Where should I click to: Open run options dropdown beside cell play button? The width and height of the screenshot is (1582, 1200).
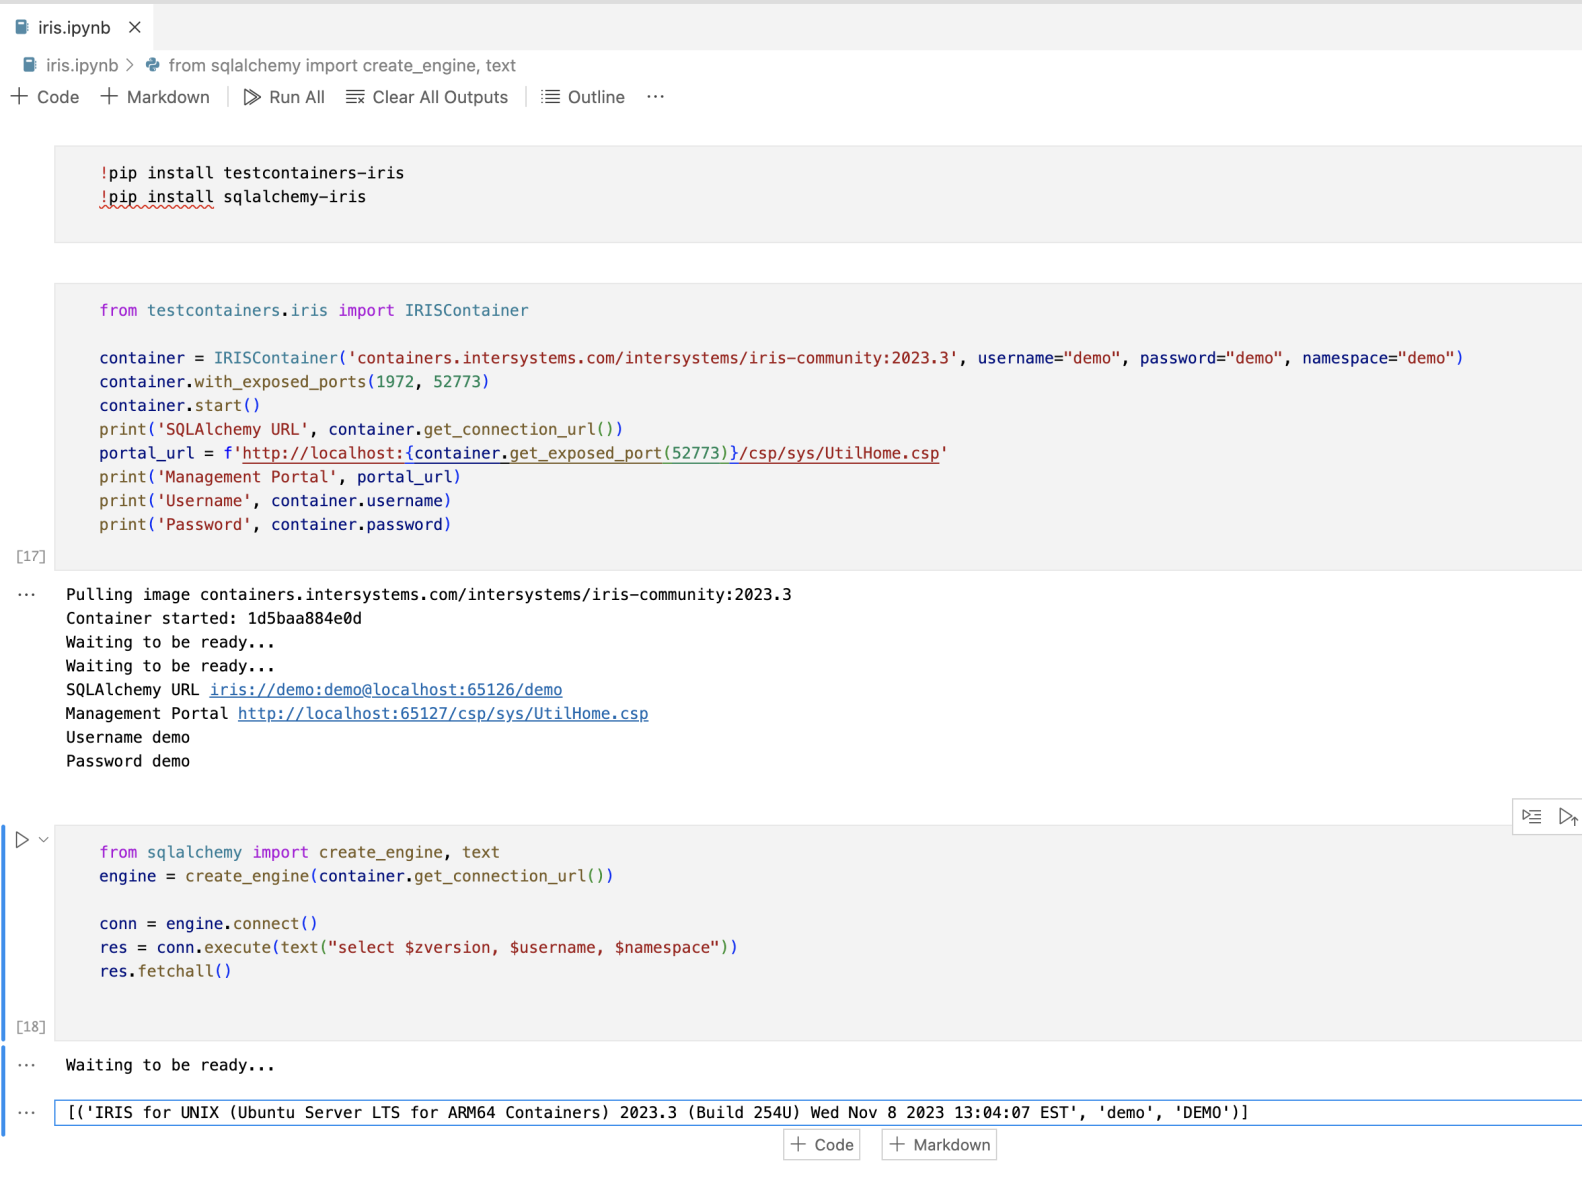pos(44,840)
